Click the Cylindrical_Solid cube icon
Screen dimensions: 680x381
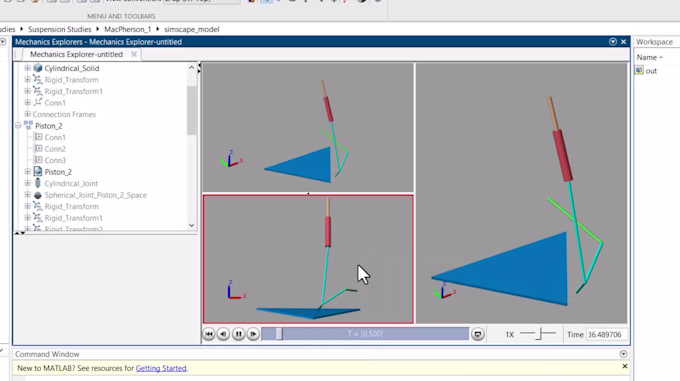tap(38, 68)
